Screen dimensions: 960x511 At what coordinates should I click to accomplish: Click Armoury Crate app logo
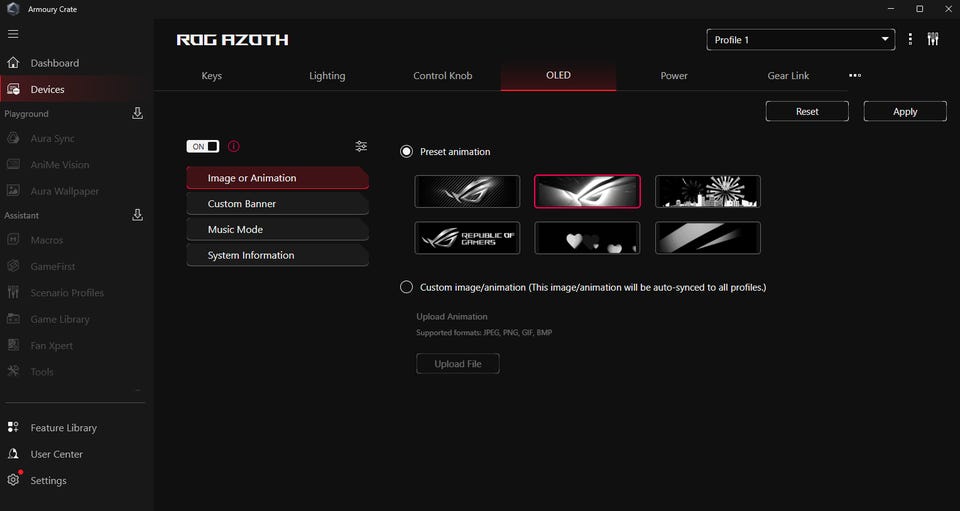(x=13, y=9)
